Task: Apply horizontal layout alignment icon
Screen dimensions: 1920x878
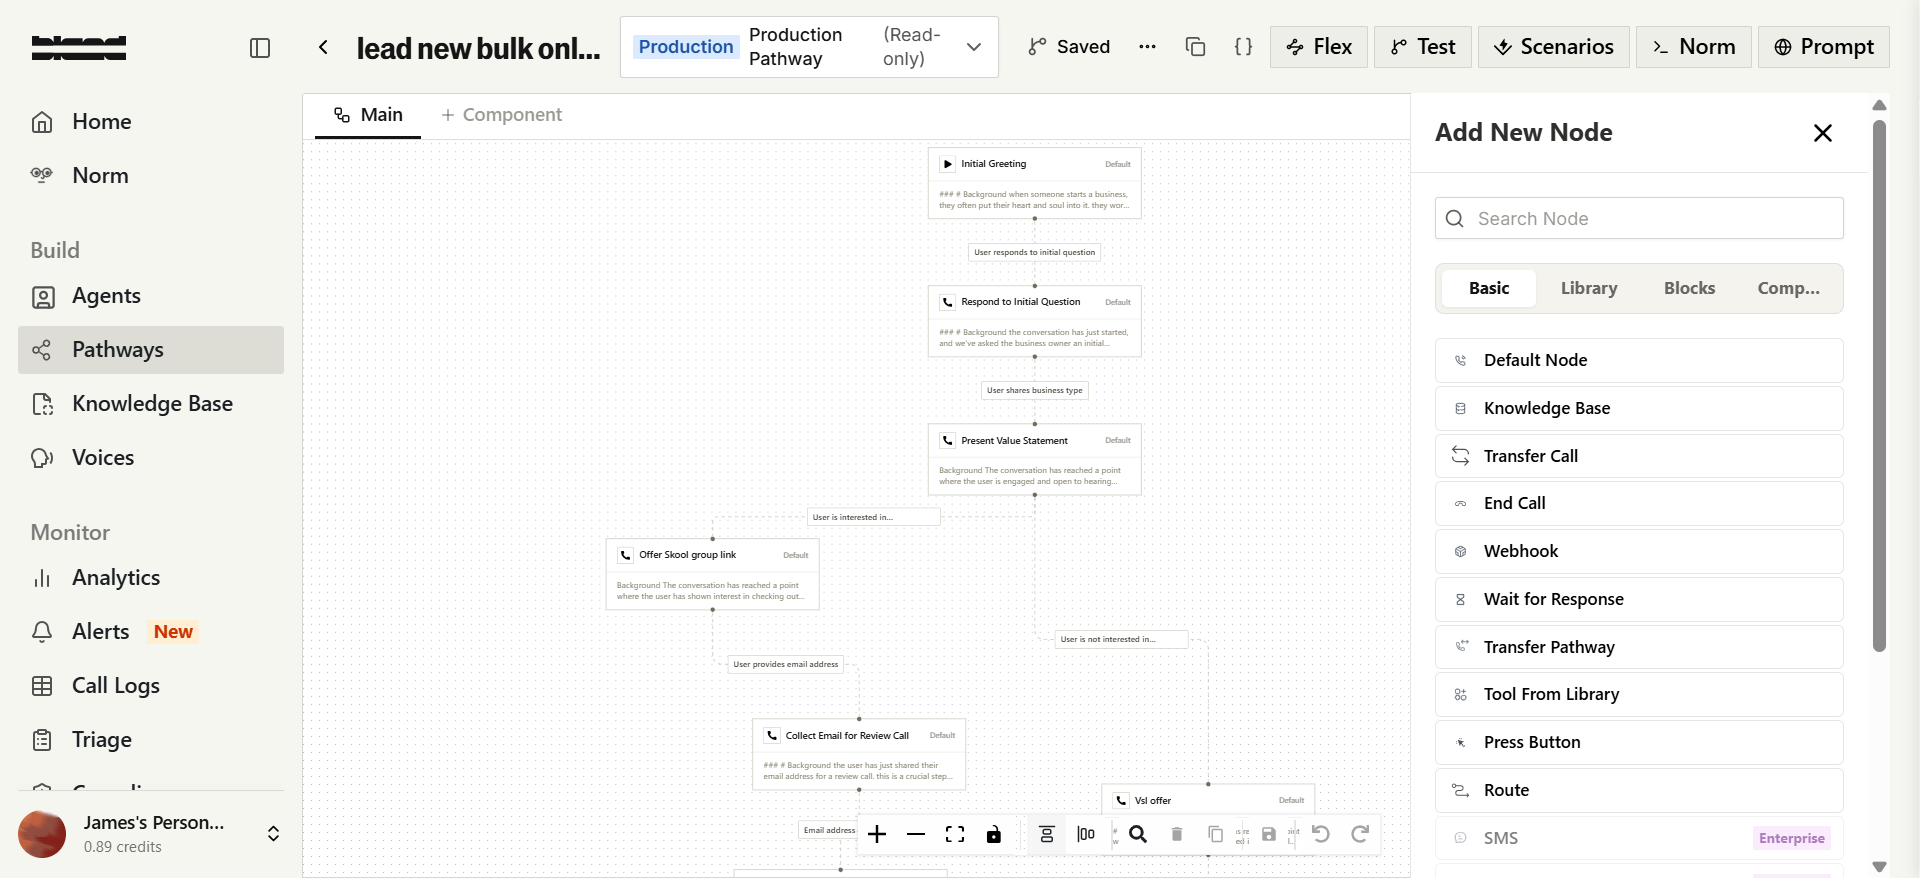Action: pyautogui.click(x=1086, y=834)
